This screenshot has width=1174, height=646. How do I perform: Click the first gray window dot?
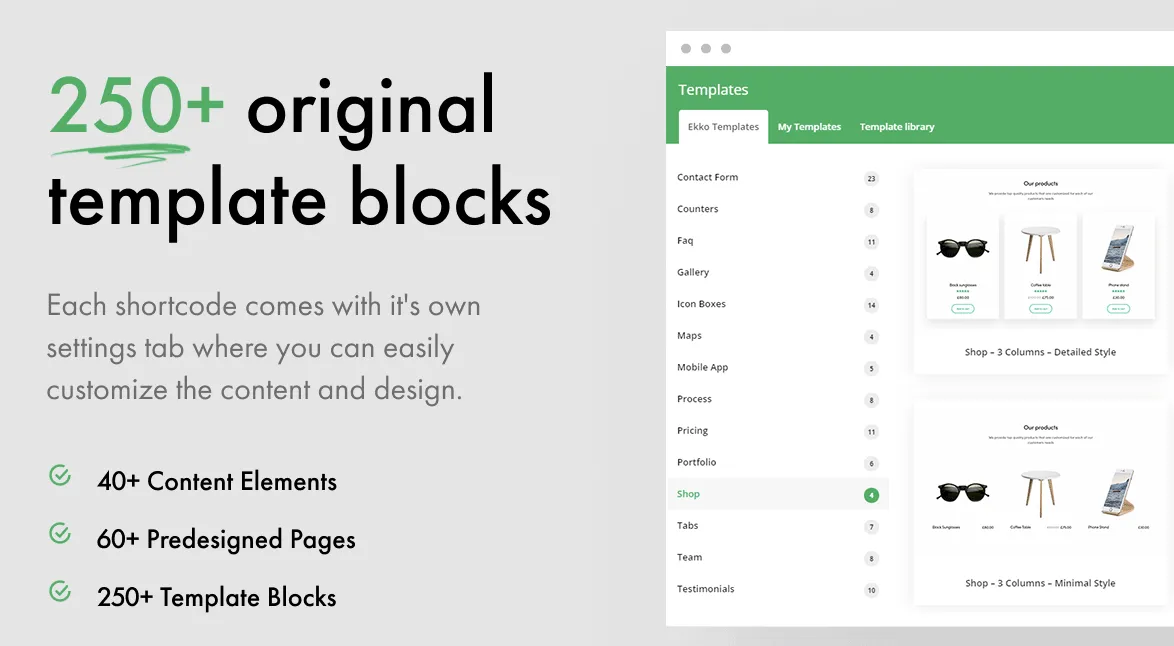click(686, 49)
